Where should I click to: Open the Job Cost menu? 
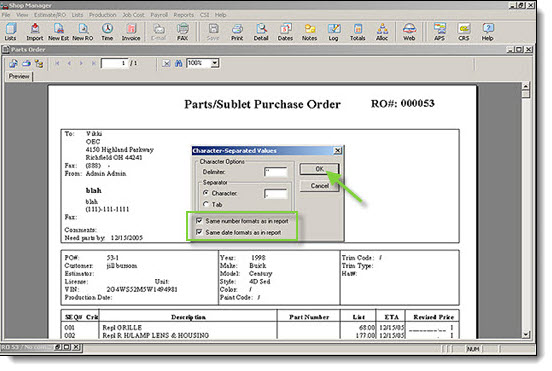click(x=133, y=15)
